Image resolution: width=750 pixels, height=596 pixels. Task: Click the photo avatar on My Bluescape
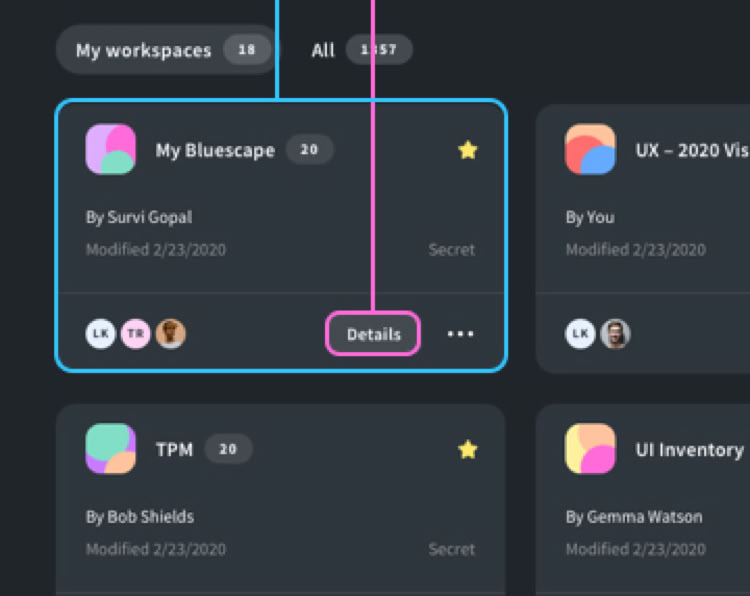pyautogui.click(x=170, y=334)
